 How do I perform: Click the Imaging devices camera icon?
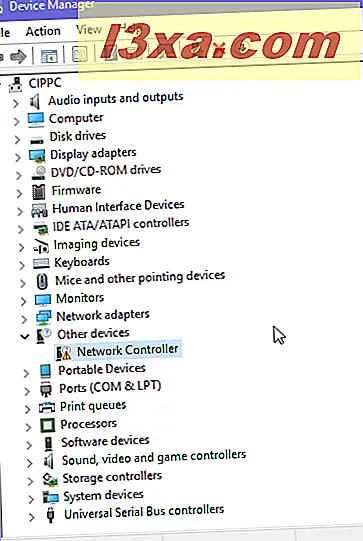pos(41,246)
